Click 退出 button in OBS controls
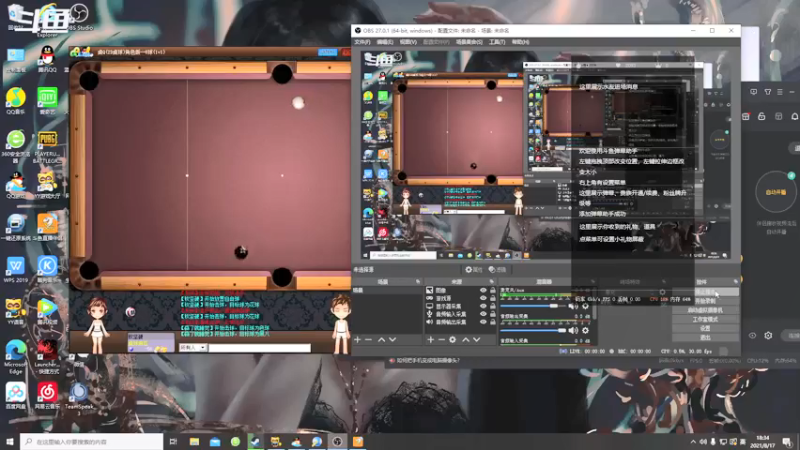Screen dimensions: 800x450 [x=705, y=338]
